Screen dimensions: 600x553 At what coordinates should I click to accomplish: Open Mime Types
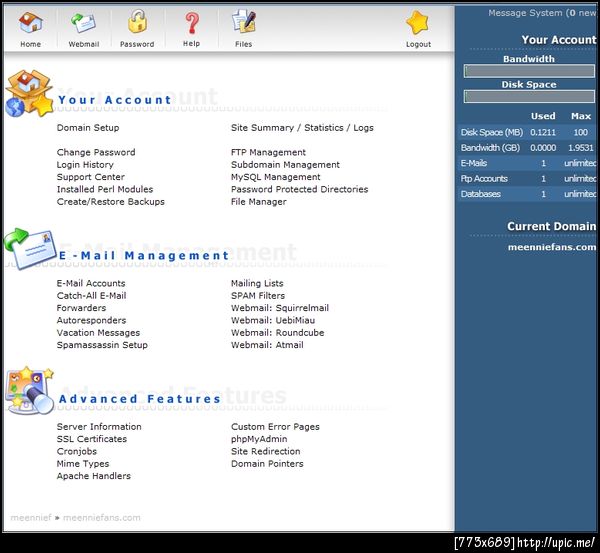(x=83, y=464)
